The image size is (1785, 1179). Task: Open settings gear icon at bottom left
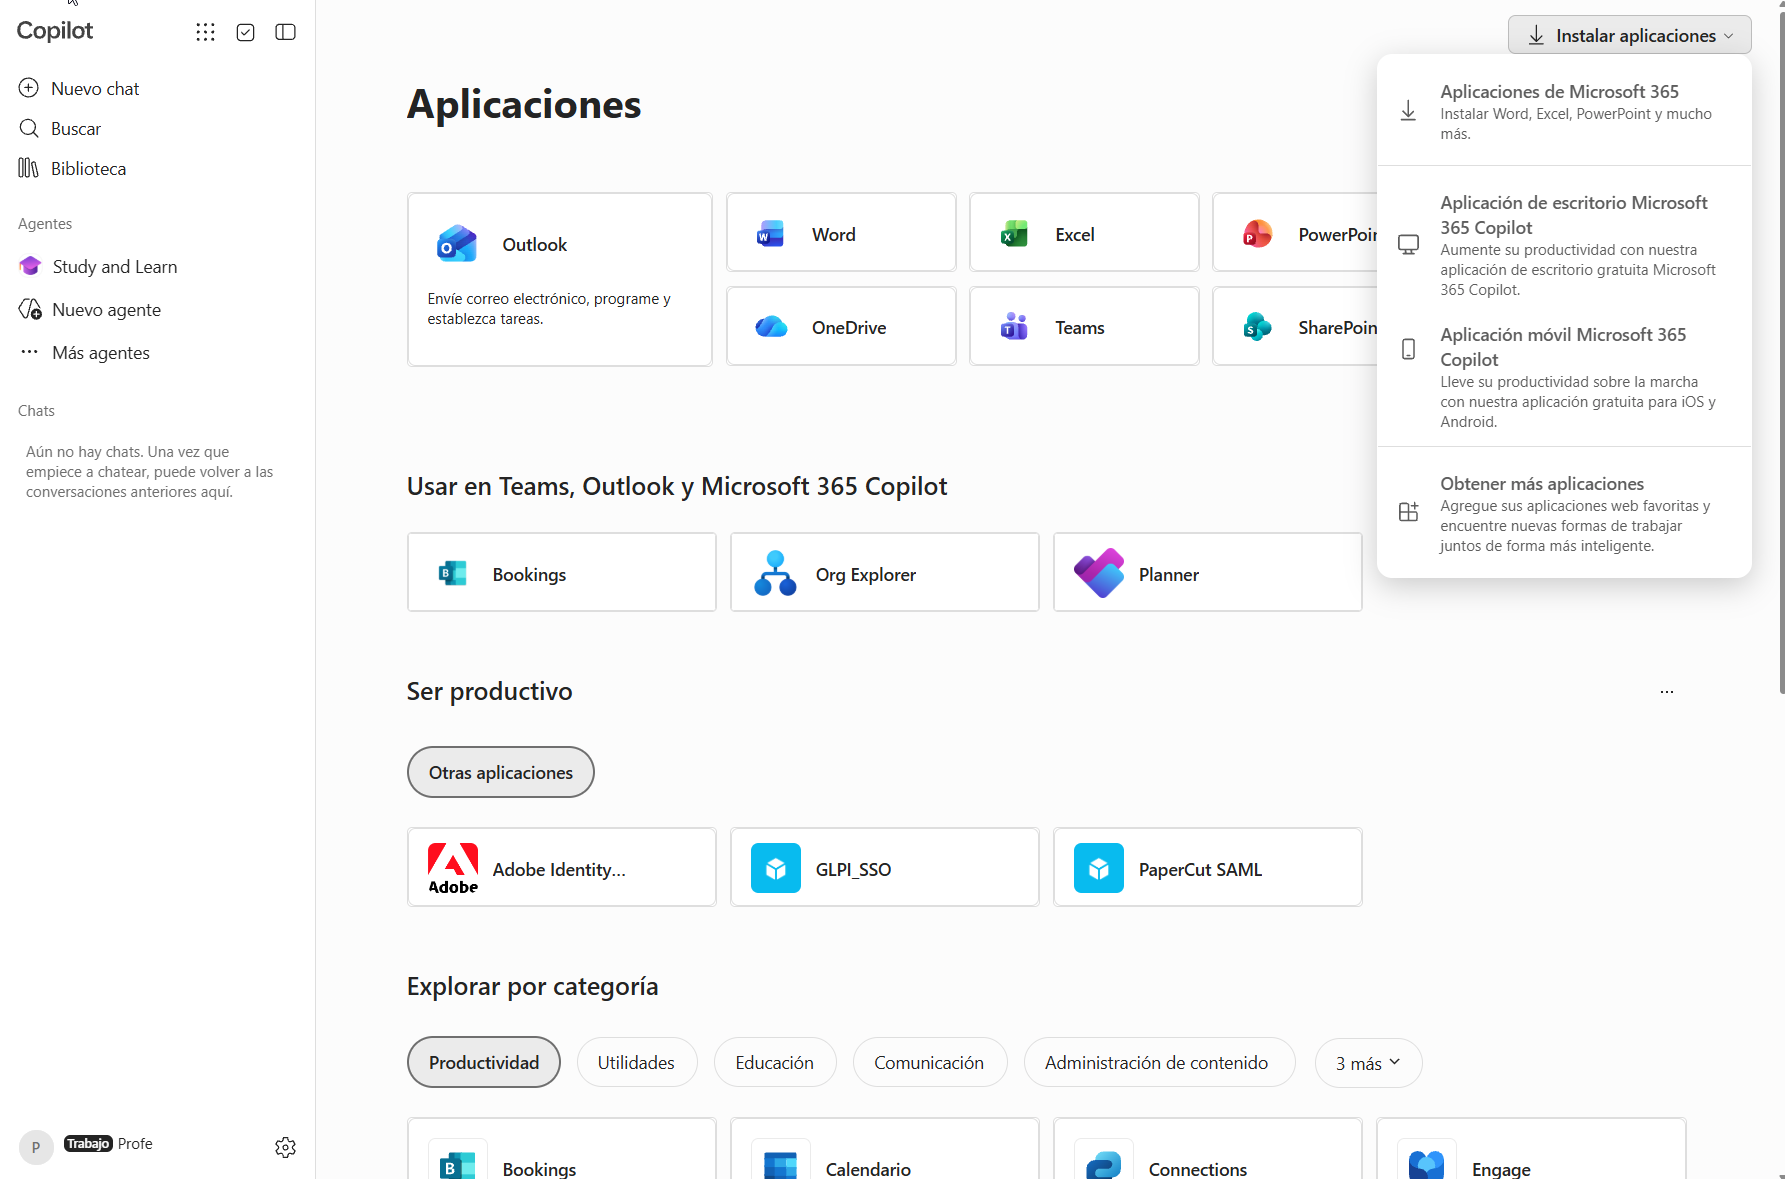point(285,1147)
